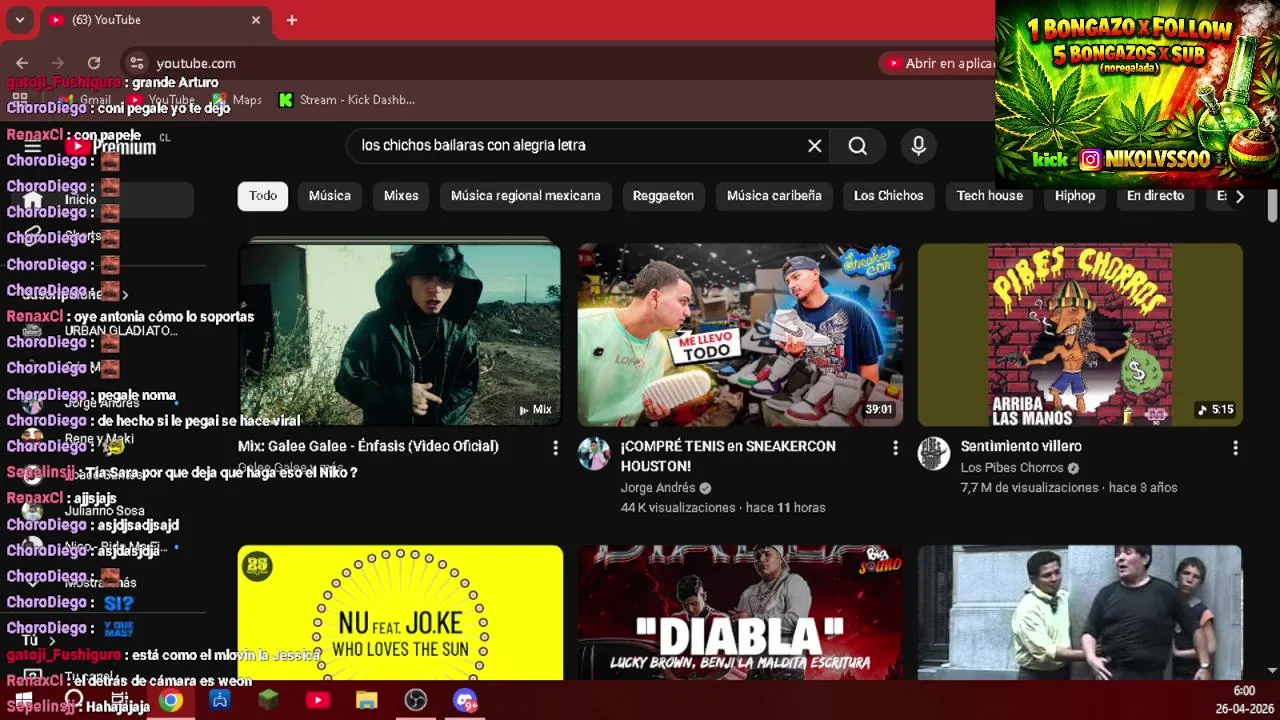The width and height of the screenshot is (1280, 720).
Task: Open the Galee Galee Énfasis mix thumbnail
Action: tap(400, 335)
